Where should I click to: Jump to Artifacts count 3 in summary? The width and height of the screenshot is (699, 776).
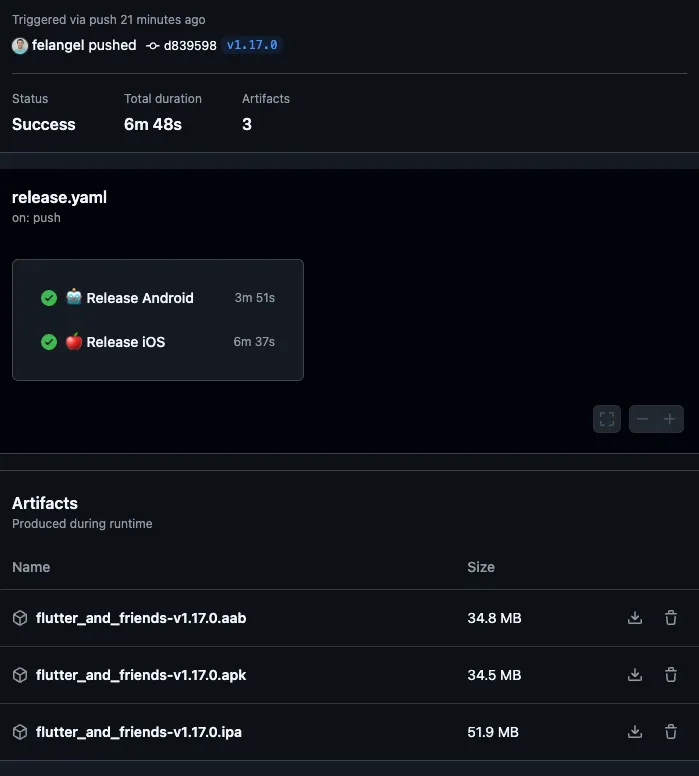(x=247, y=124)
